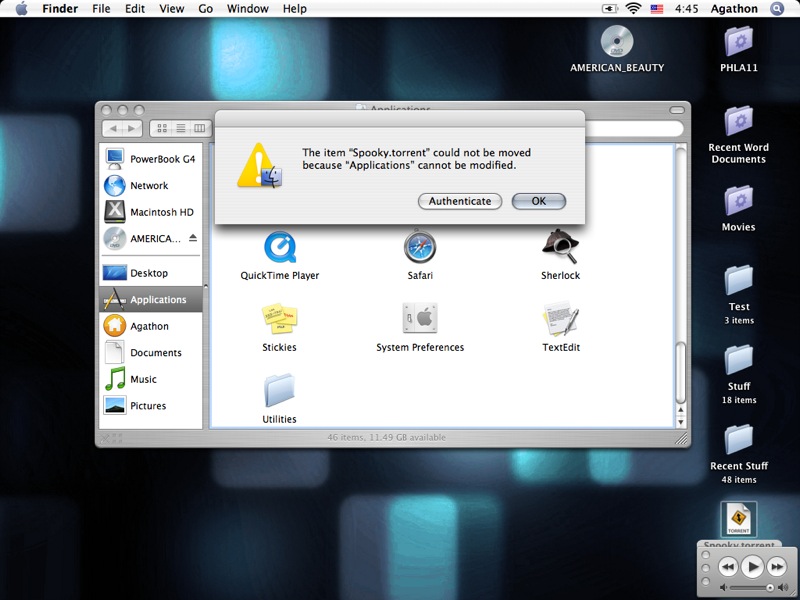
Task: Select the Safari compass icon
Action: (x=420, y=247)
